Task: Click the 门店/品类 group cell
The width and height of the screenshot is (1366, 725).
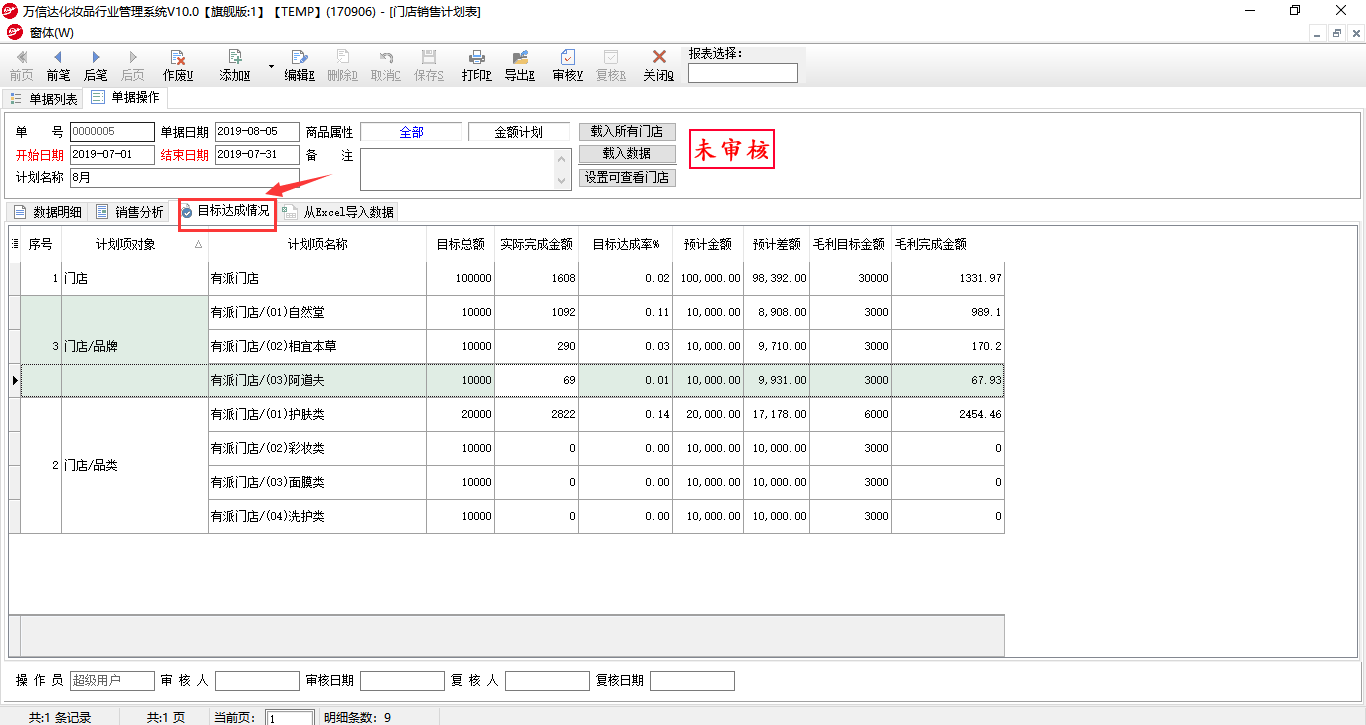Action: coord(135,465)
